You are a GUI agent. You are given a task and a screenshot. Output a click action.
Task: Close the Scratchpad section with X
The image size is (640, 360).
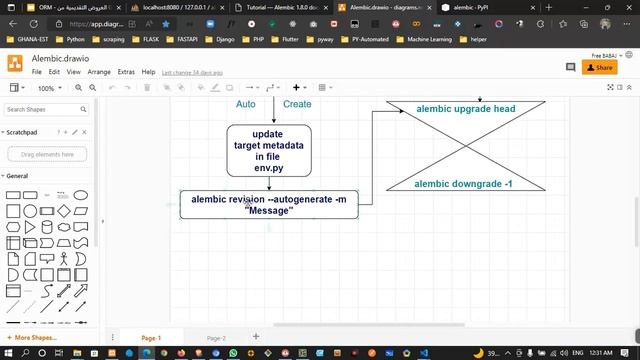[84, 132]
